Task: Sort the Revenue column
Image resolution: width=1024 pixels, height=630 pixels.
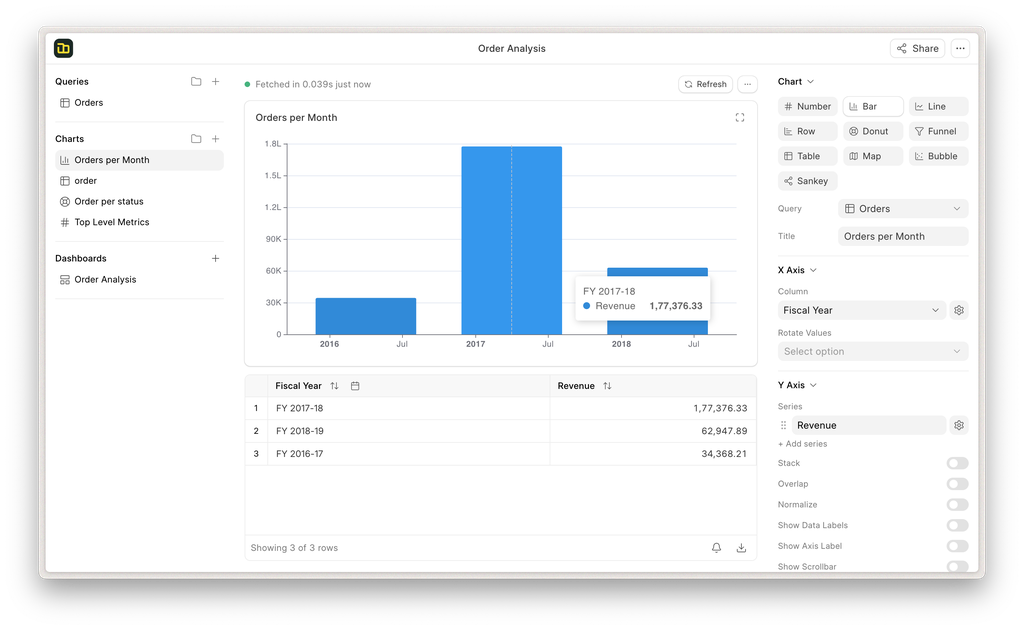Action: pos(607,386)
